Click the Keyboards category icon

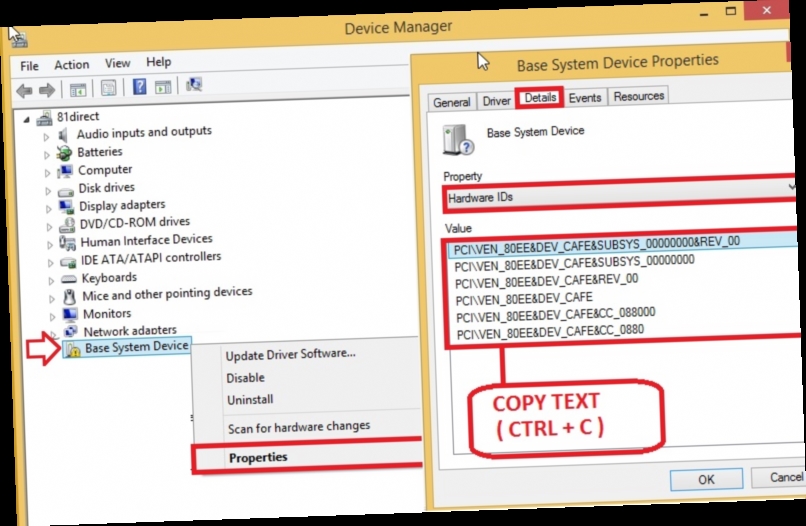(68, 279)
